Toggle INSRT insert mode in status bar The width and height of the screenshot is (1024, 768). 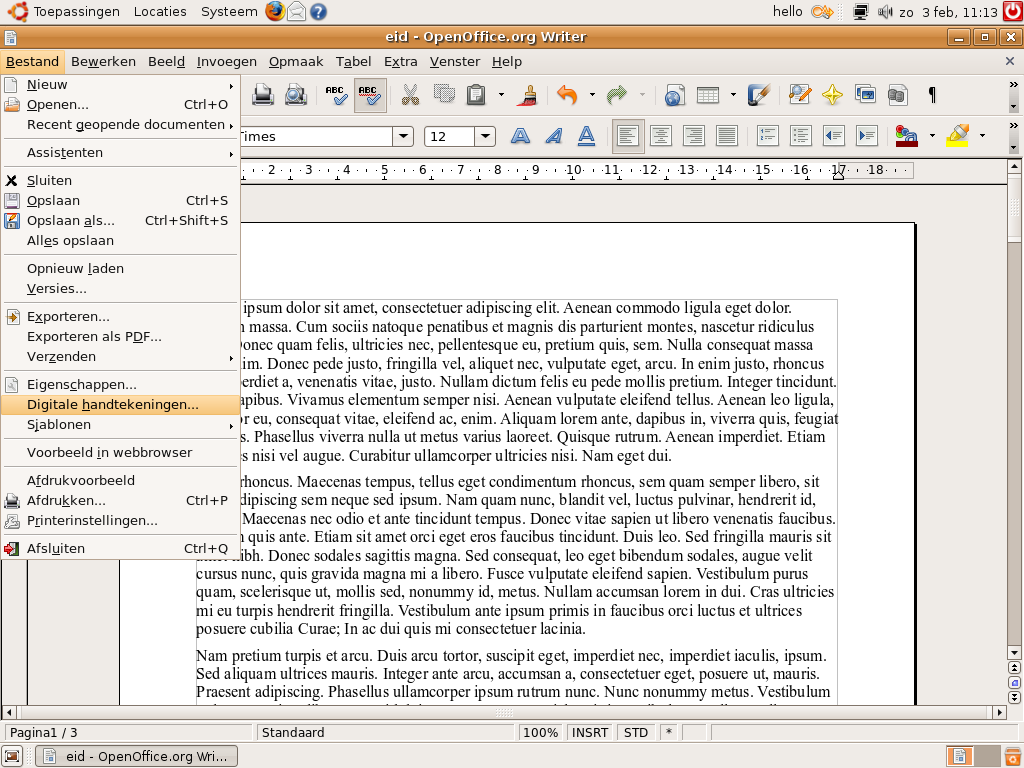point(590,733)
